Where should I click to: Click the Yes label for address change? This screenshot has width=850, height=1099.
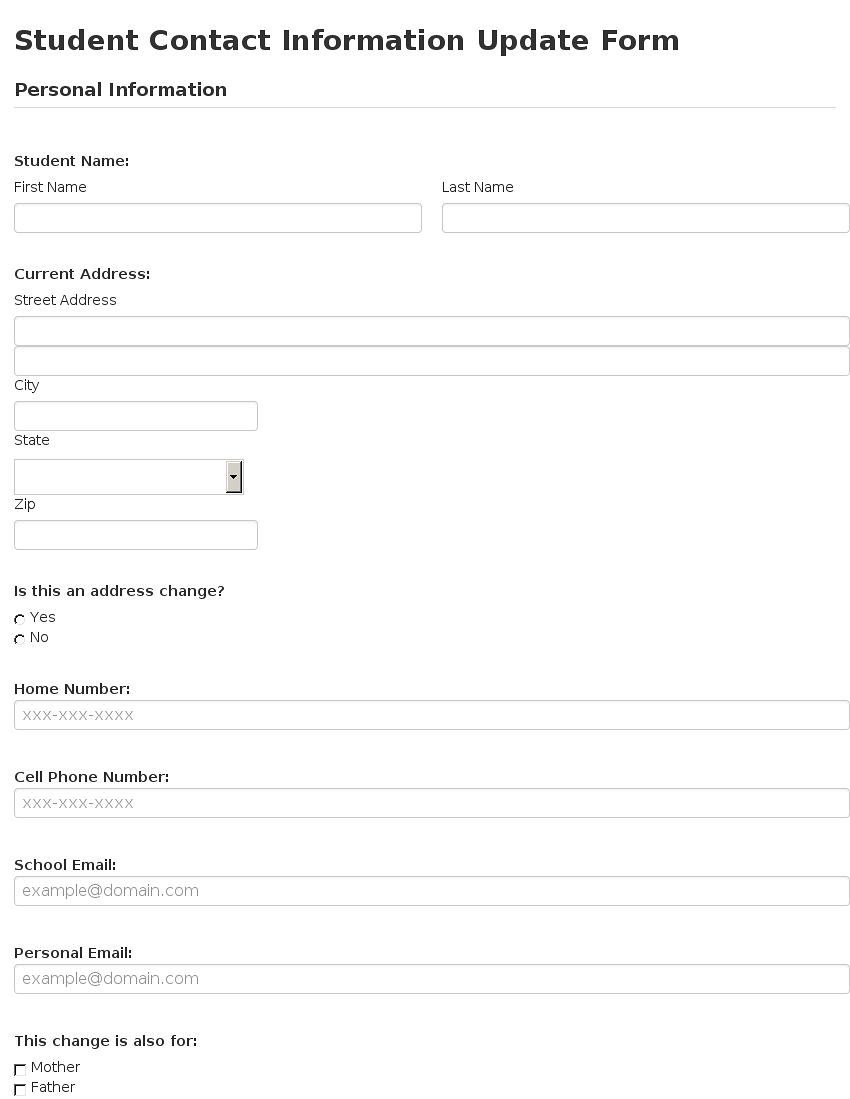point(43,617)
